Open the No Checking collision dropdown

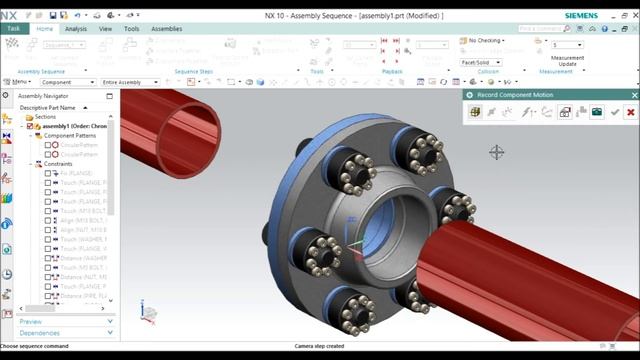486,40
